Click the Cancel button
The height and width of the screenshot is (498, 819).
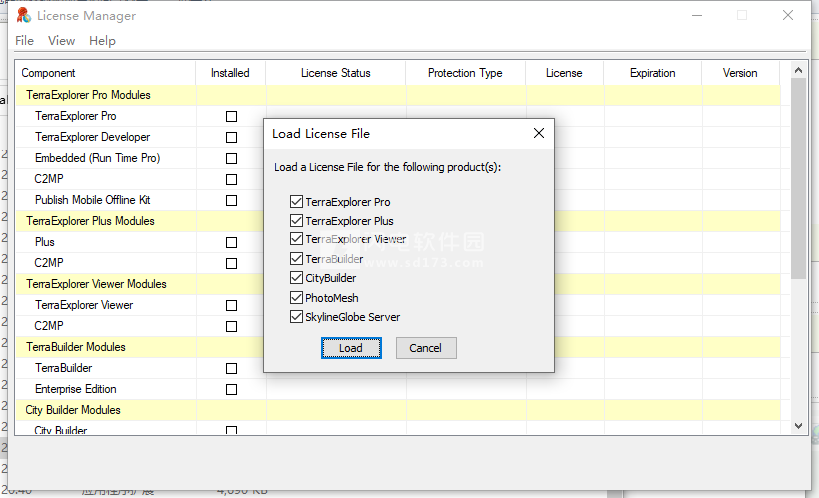coord(426,348)
